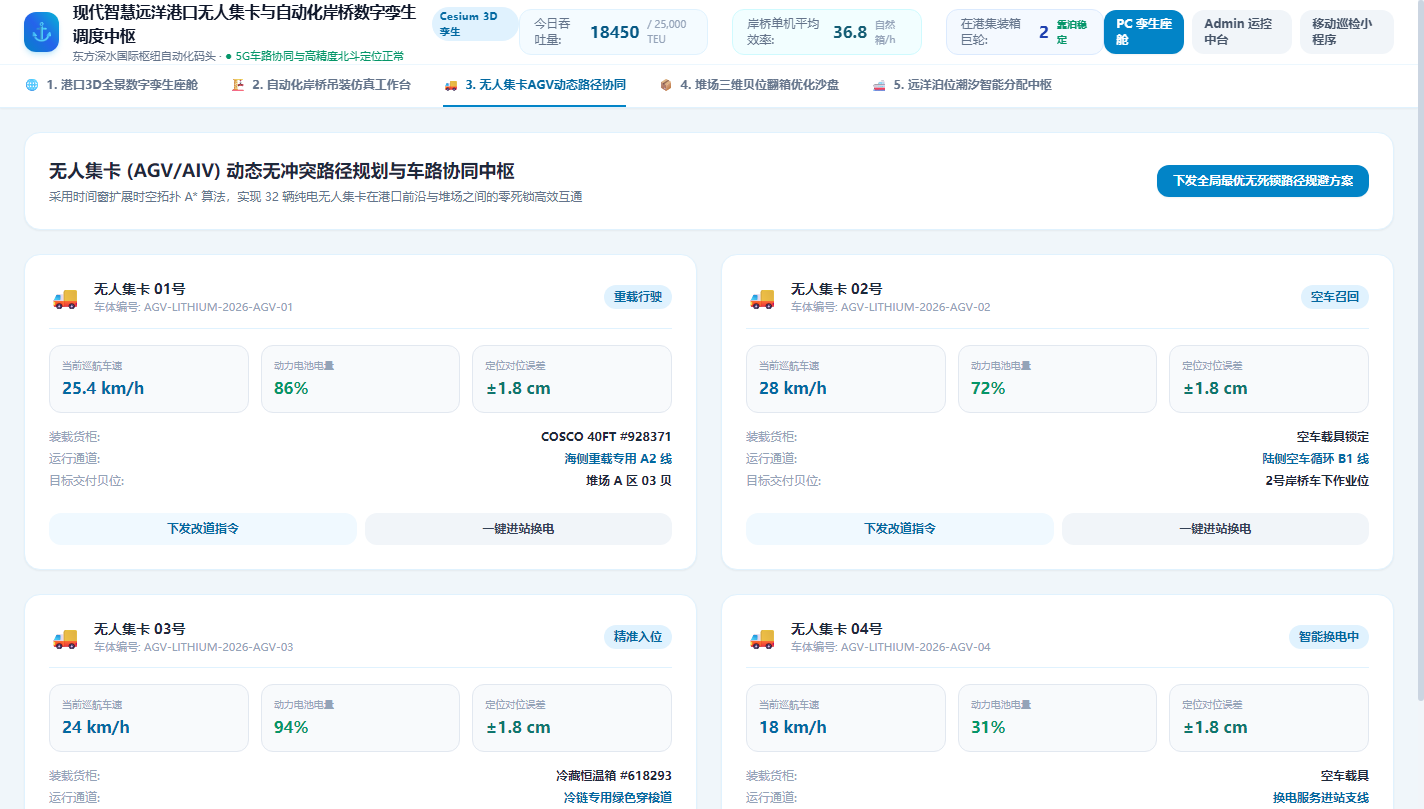Click the 岸桥单机平均效率 36.8 value

pos(850,32)
